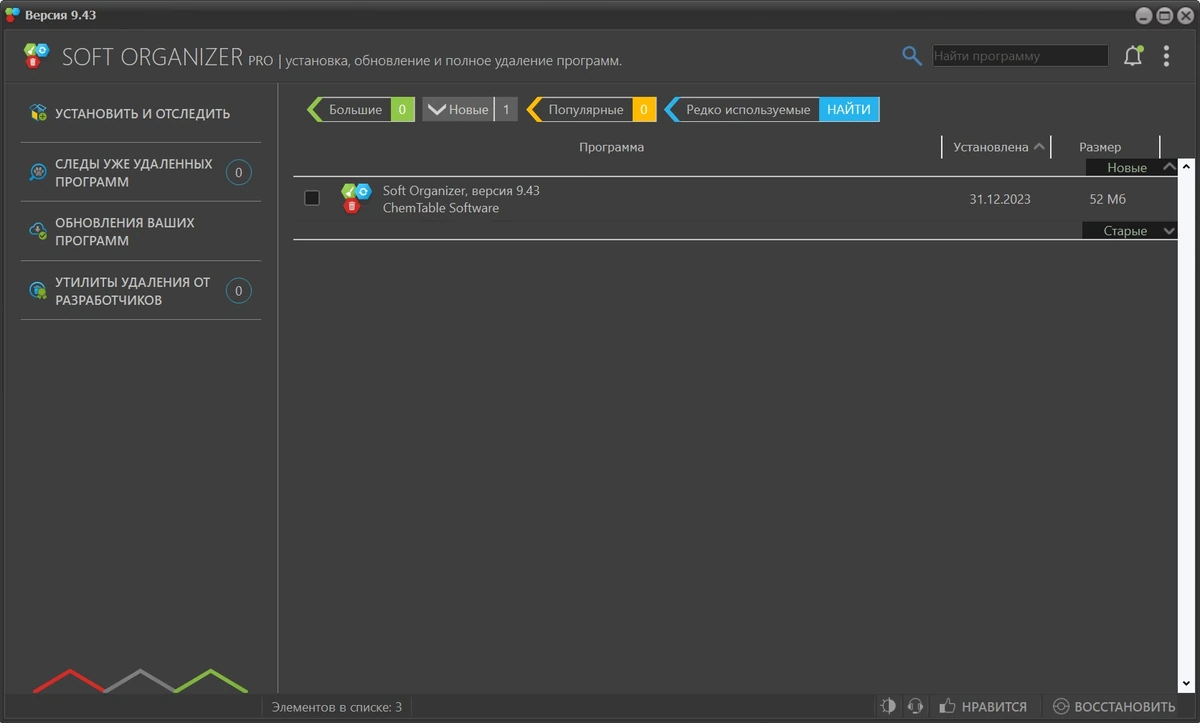Open УСТАНОВИТЬ И ОТСЛЕДИТЬ section
Viewport: 1200px width, 723px height.
pos(141,113)
